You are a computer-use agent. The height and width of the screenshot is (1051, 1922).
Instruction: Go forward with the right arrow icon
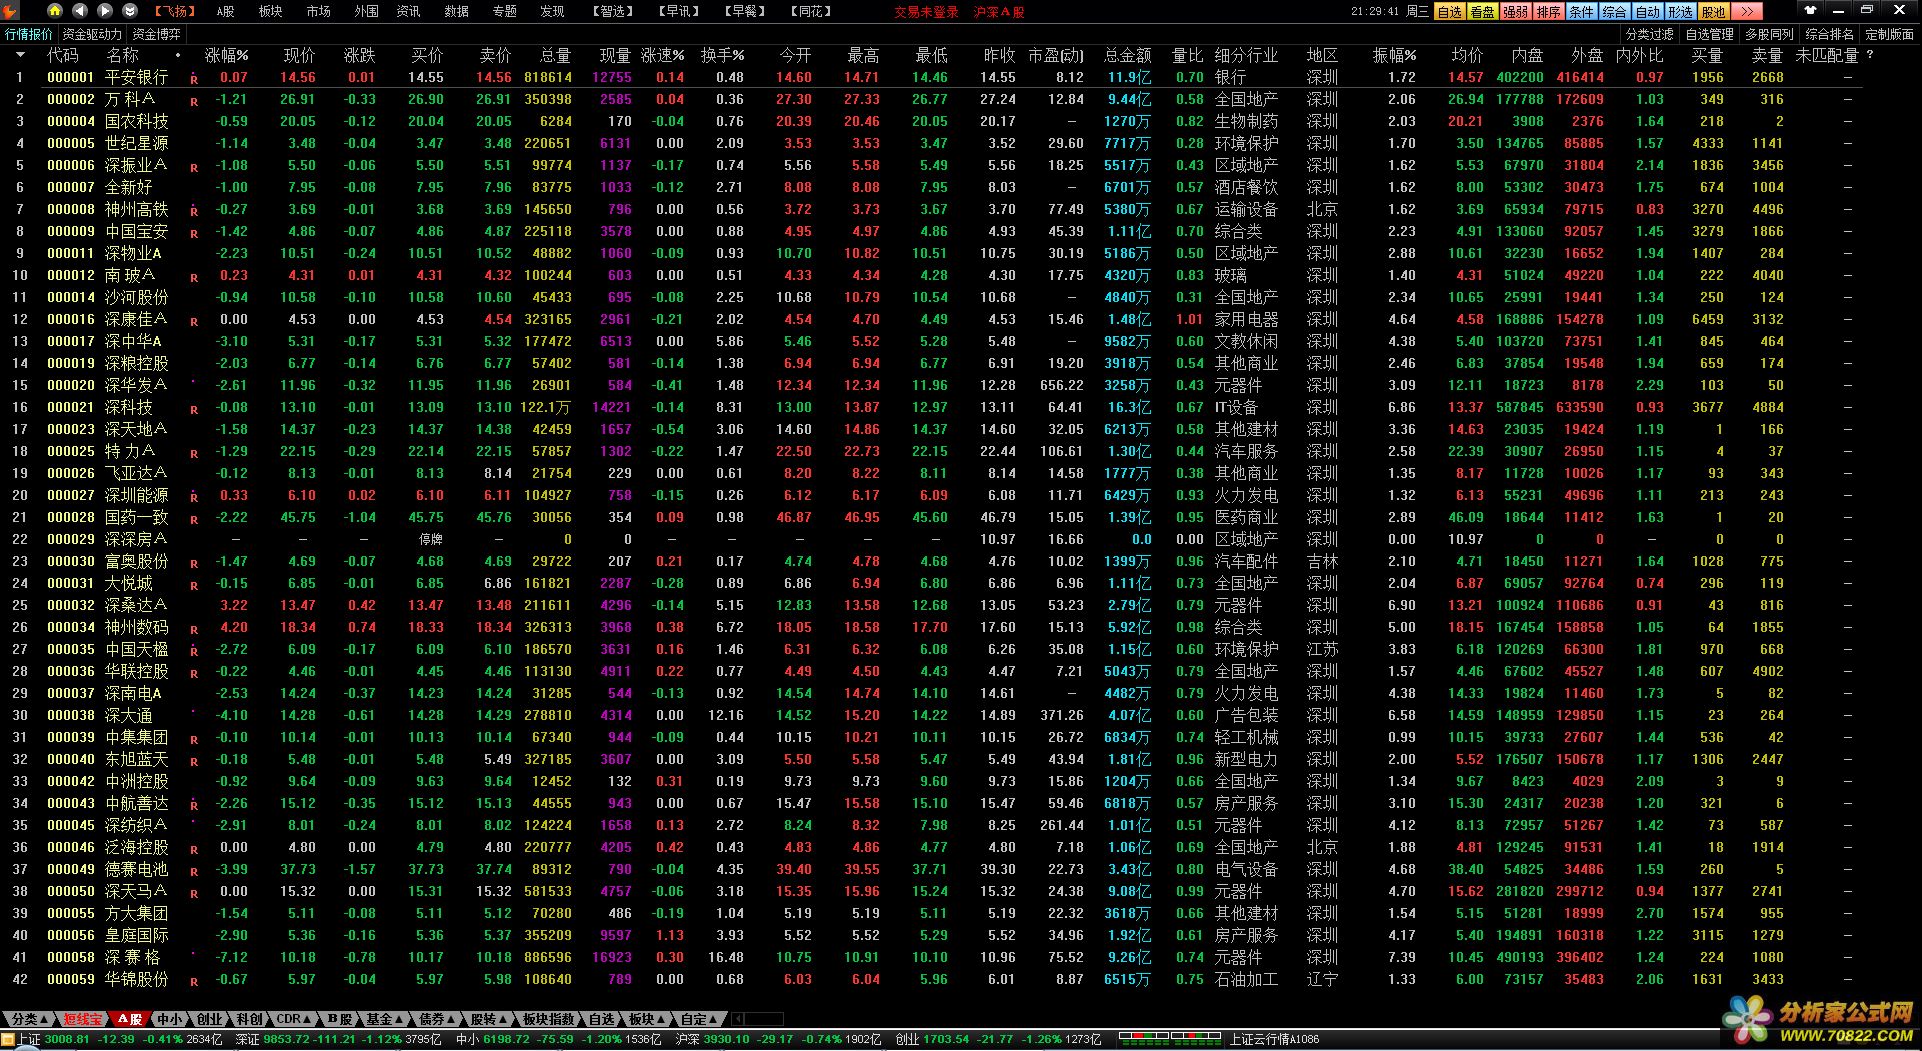105,11
